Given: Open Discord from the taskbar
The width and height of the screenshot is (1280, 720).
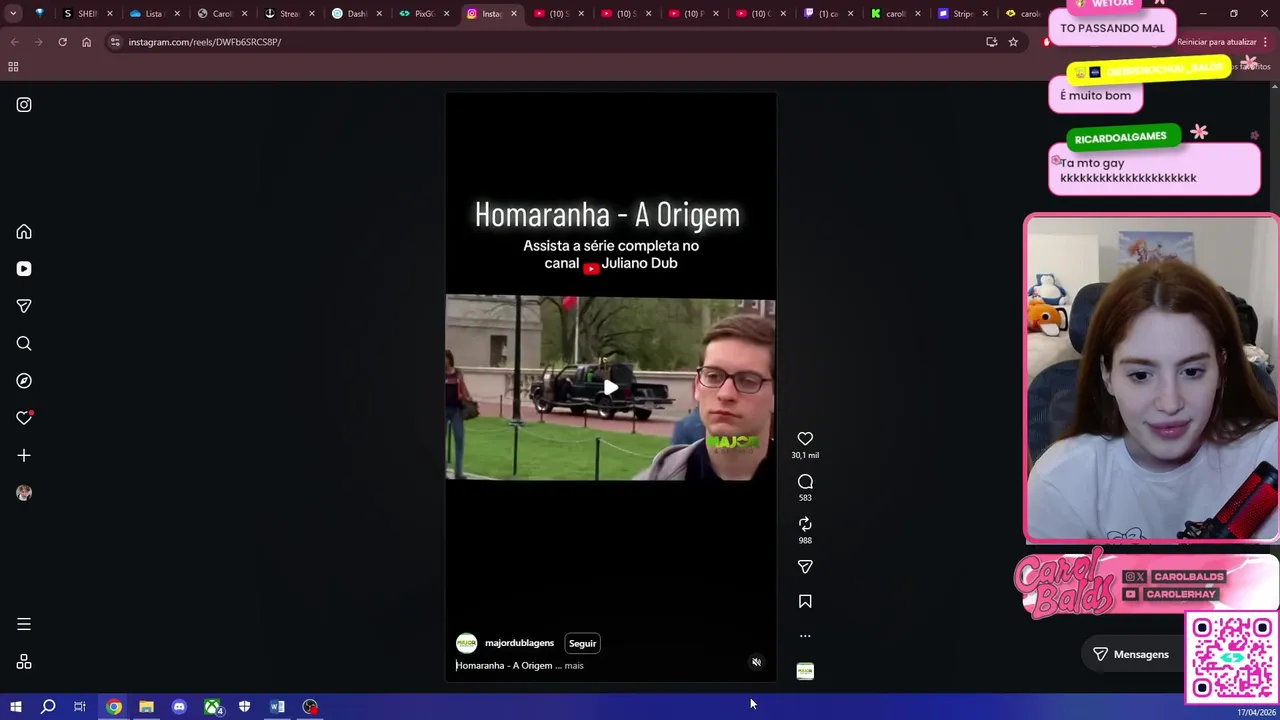Looking at the screenshot, I should pyautogui.click(x=179, y=707).
